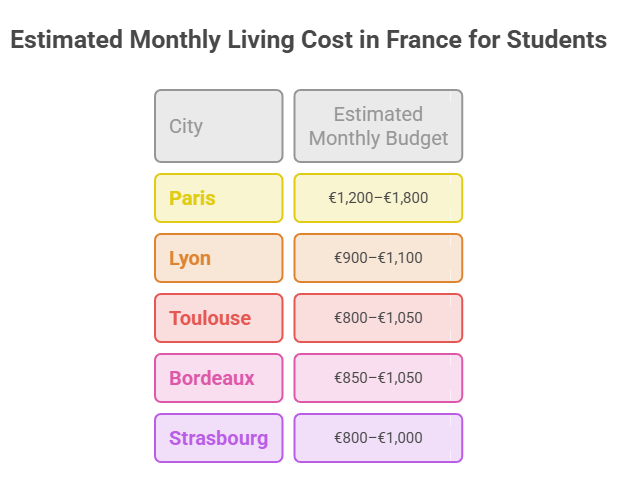
Task: Select the Lyon city cell
Action: tap(219, 258)
